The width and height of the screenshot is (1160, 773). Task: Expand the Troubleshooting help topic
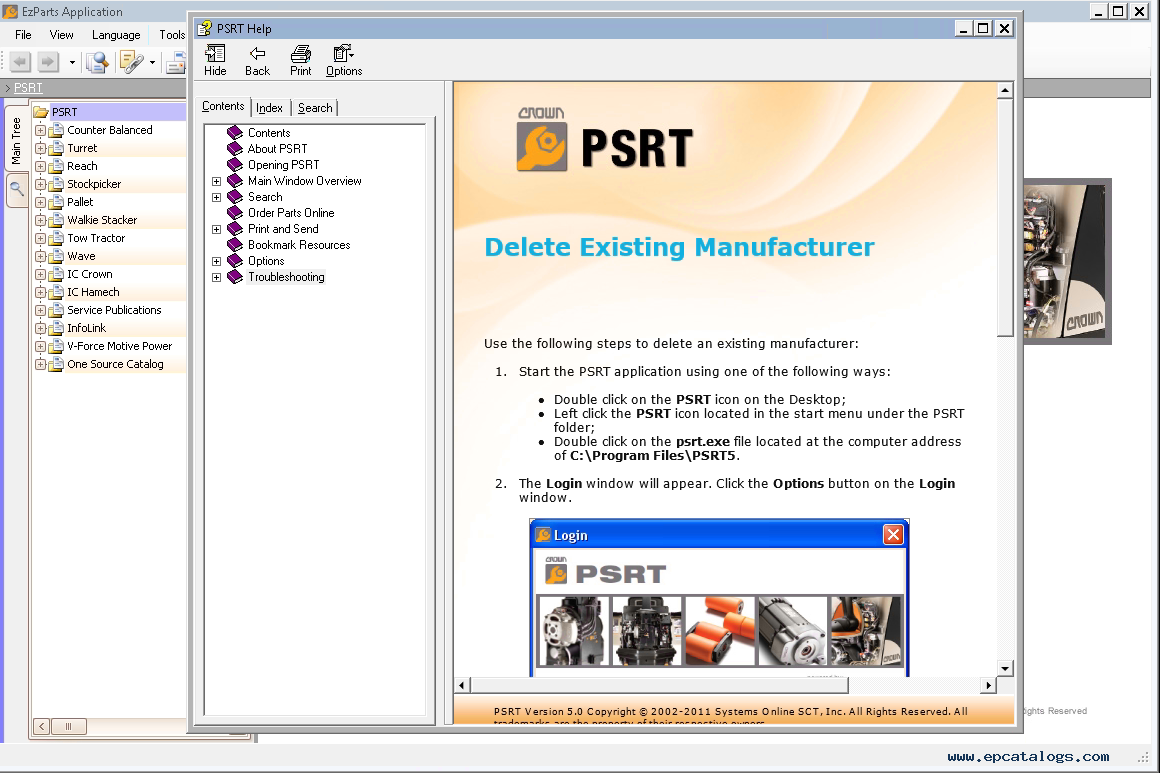(216, 277)
